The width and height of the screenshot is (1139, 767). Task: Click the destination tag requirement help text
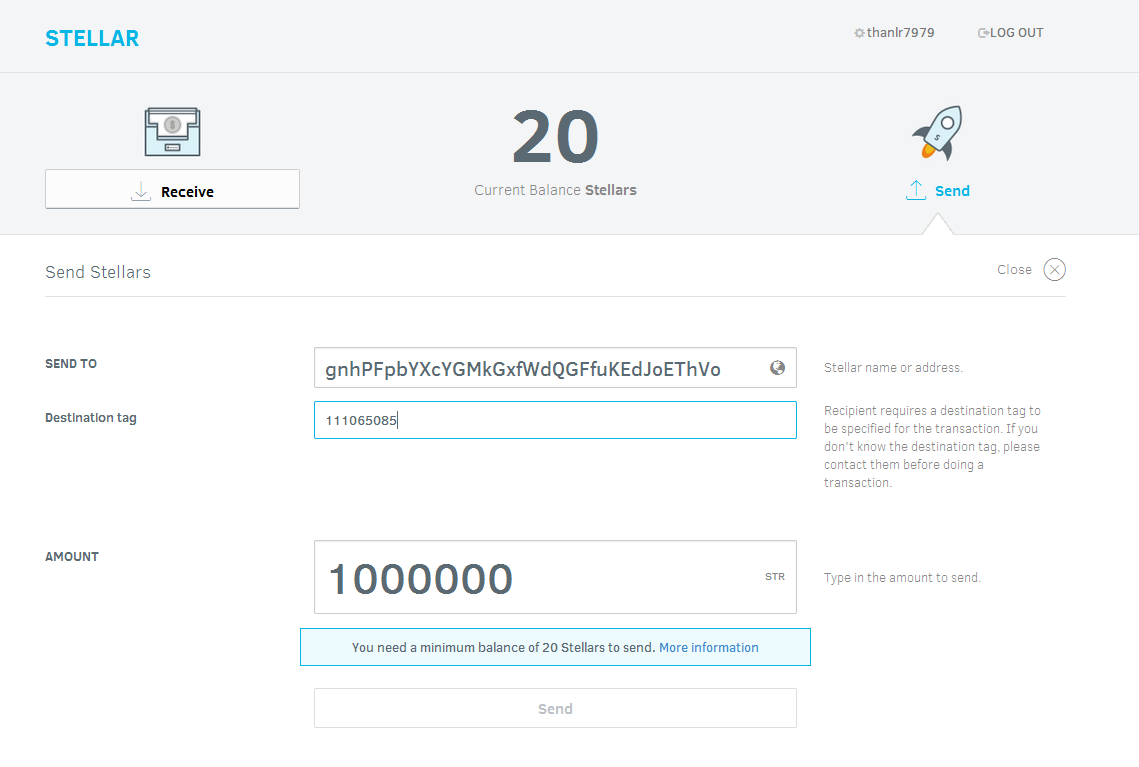pyautogui.click(x=932, y=447)
